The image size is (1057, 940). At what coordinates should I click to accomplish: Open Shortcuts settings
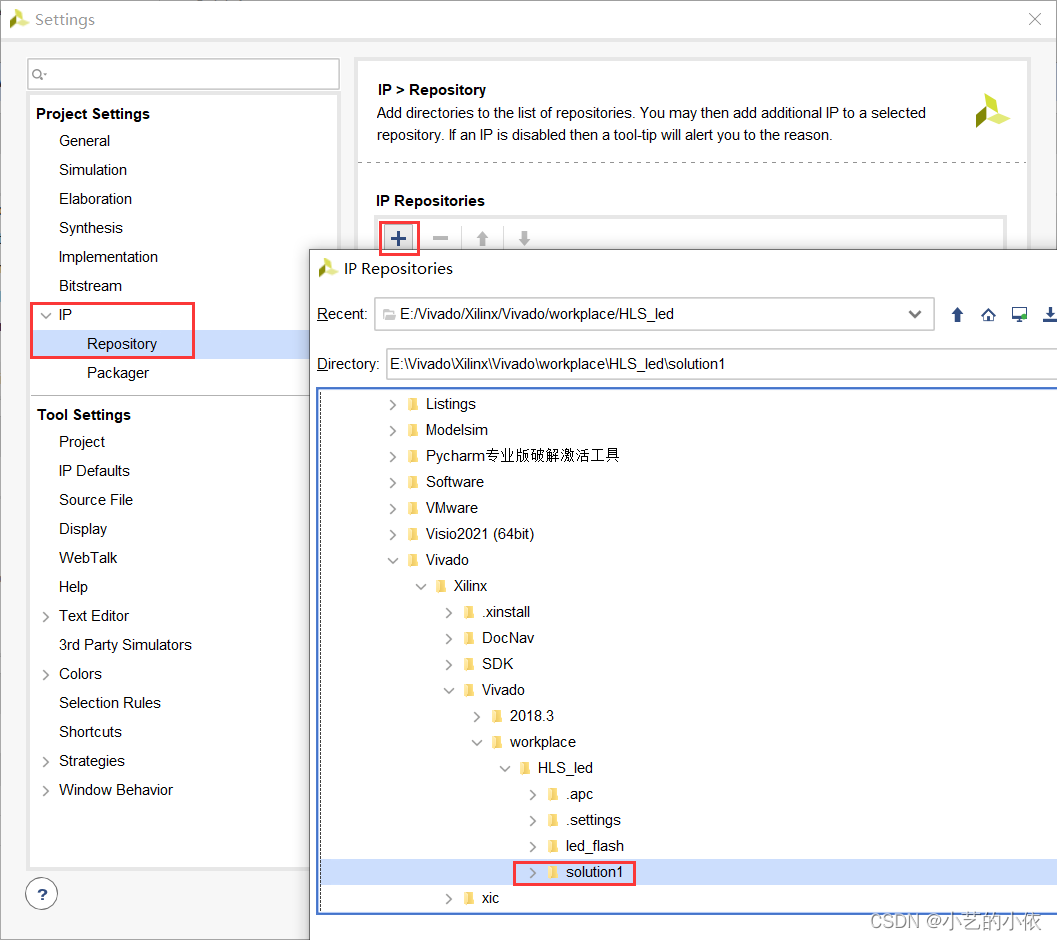pos(90,732)
